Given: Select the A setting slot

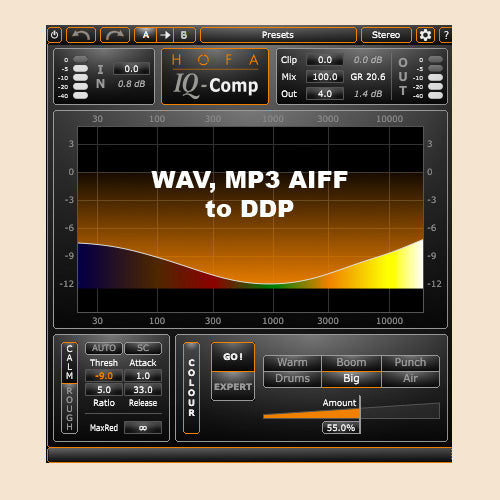Looking at the screenshot, I should pos(145,35).
